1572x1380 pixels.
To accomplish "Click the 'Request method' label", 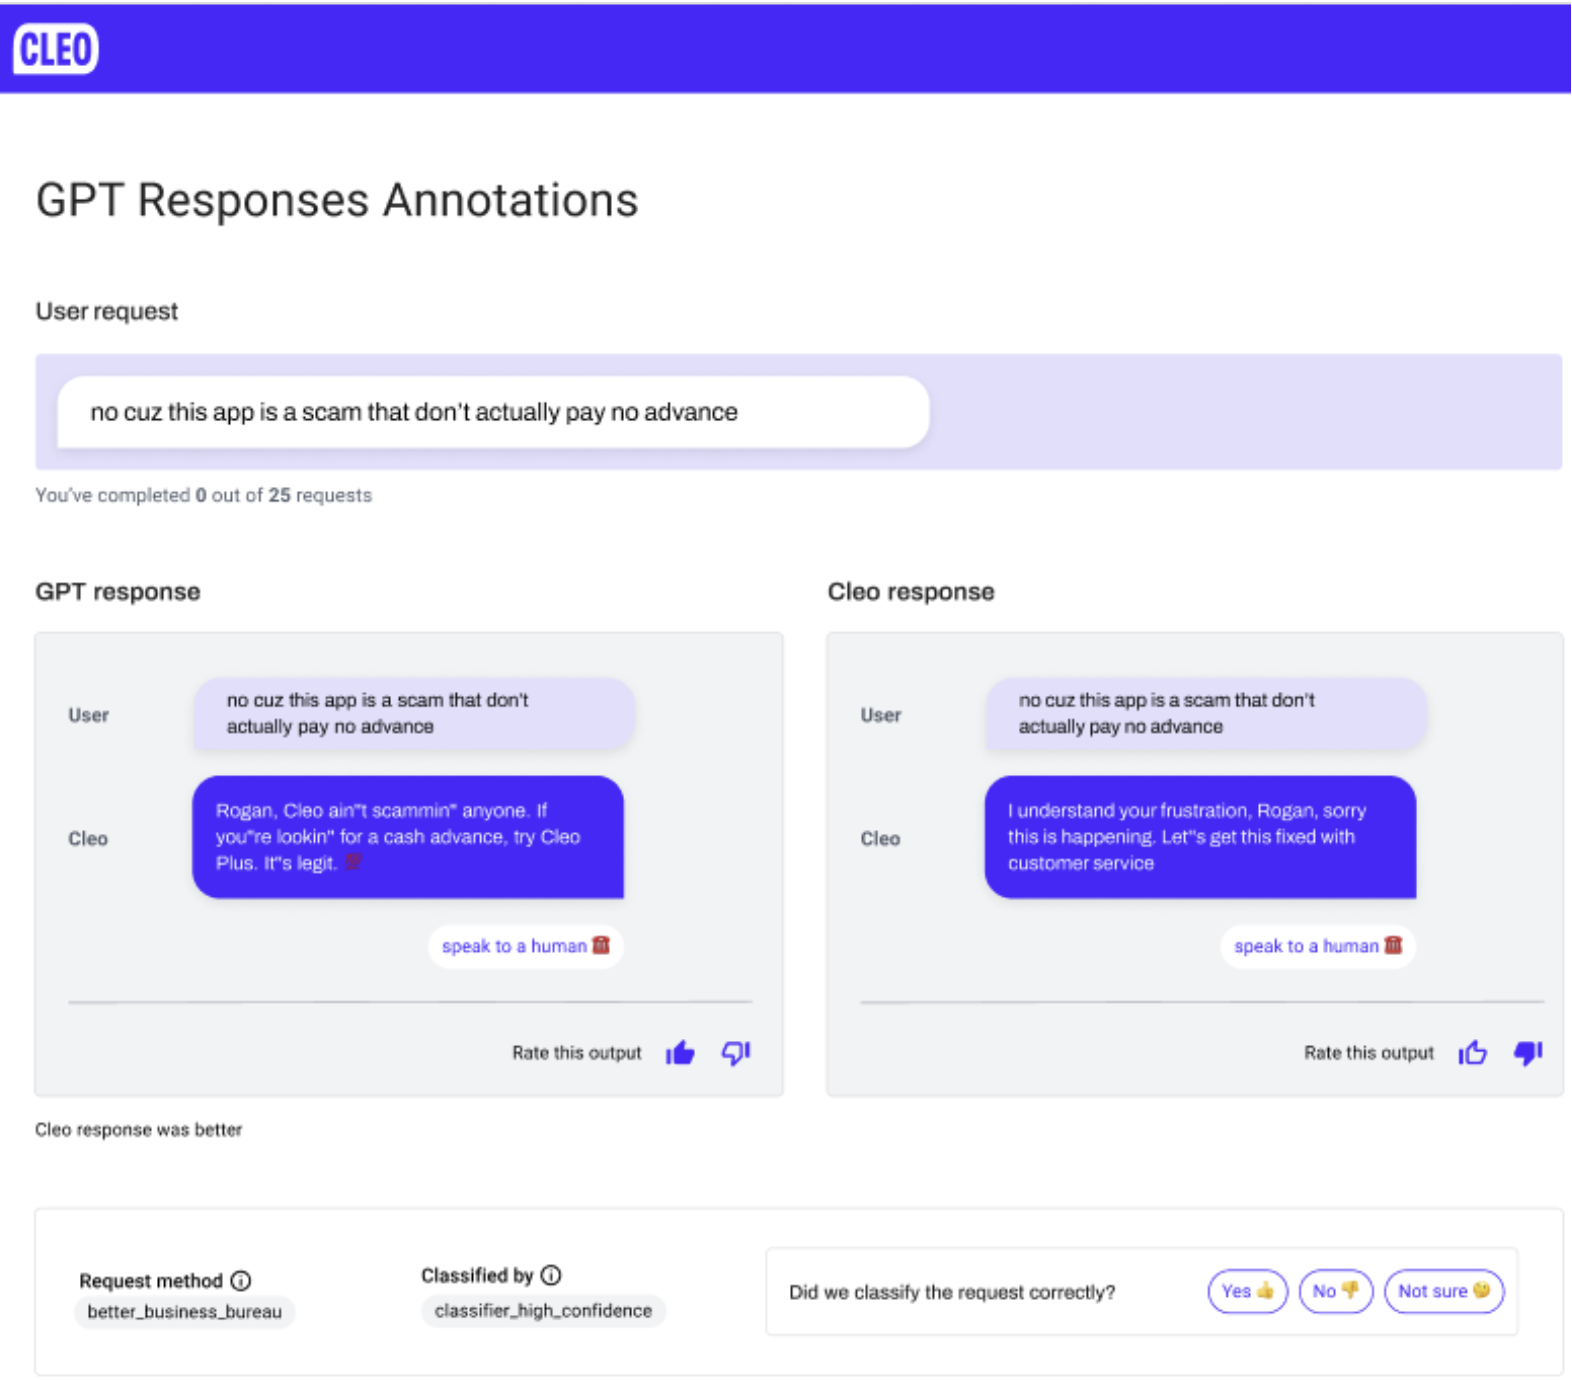I will [x=151, y=1281].
